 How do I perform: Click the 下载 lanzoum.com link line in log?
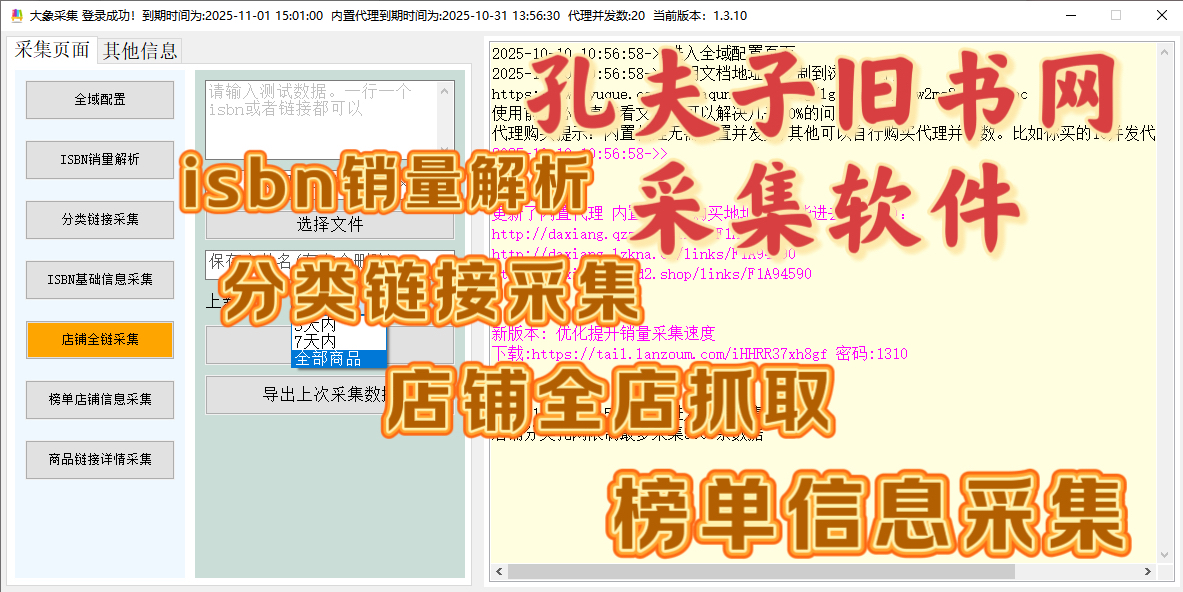[x=699, y=354]
